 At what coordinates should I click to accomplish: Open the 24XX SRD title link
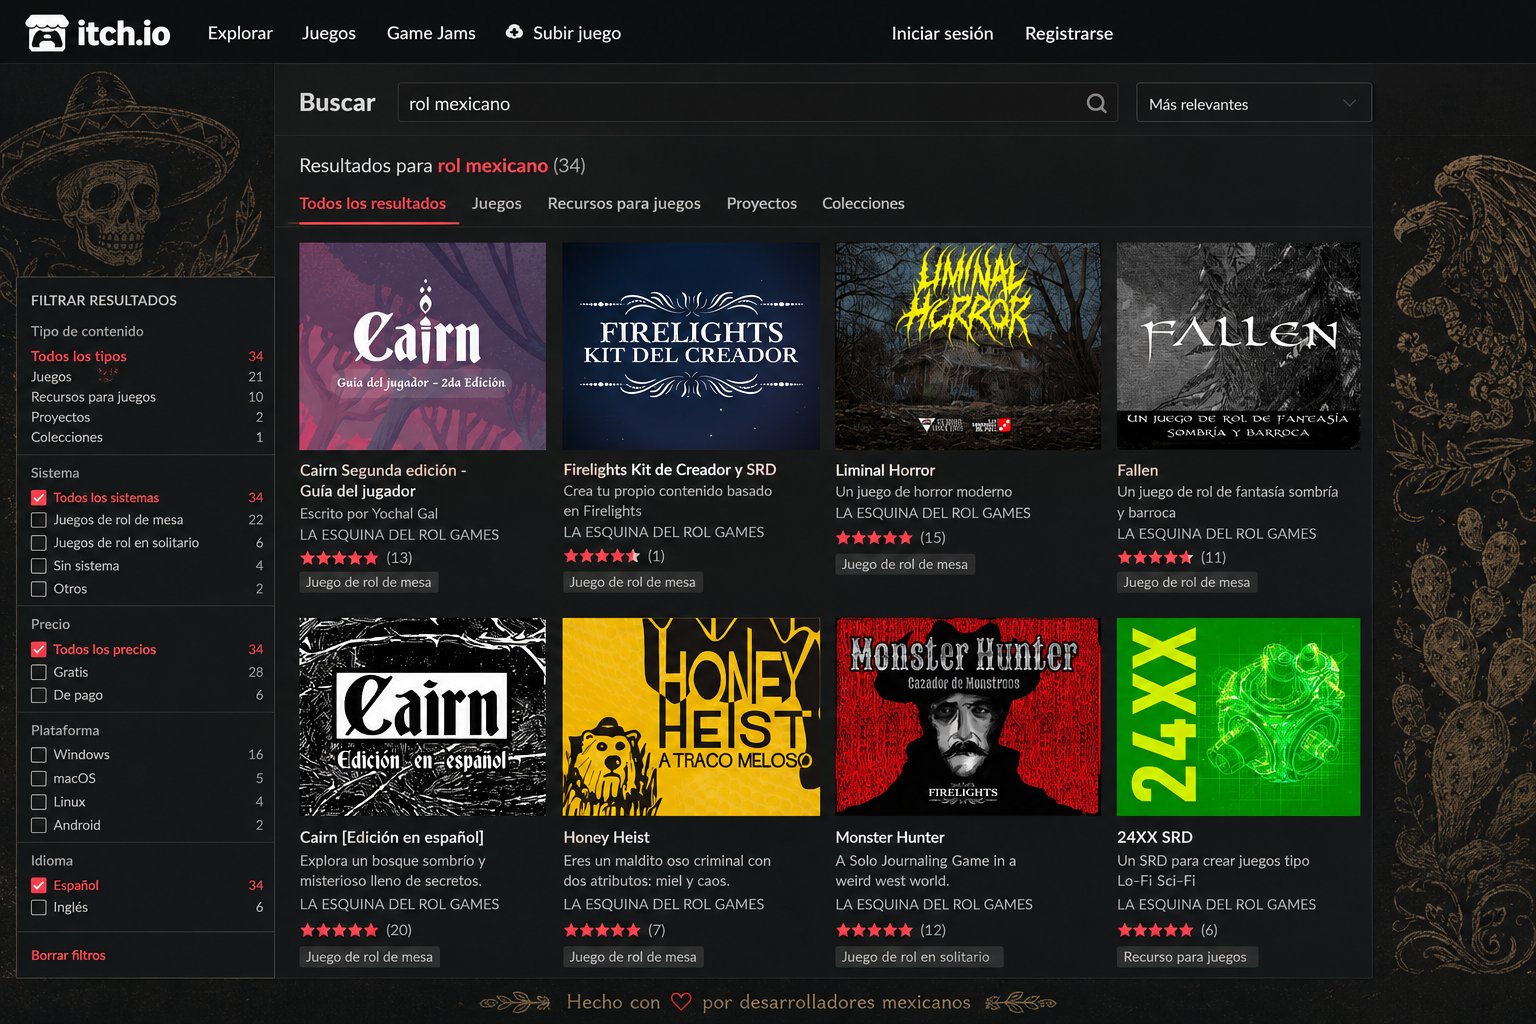pyautogui.click(x=1155, y=837)
